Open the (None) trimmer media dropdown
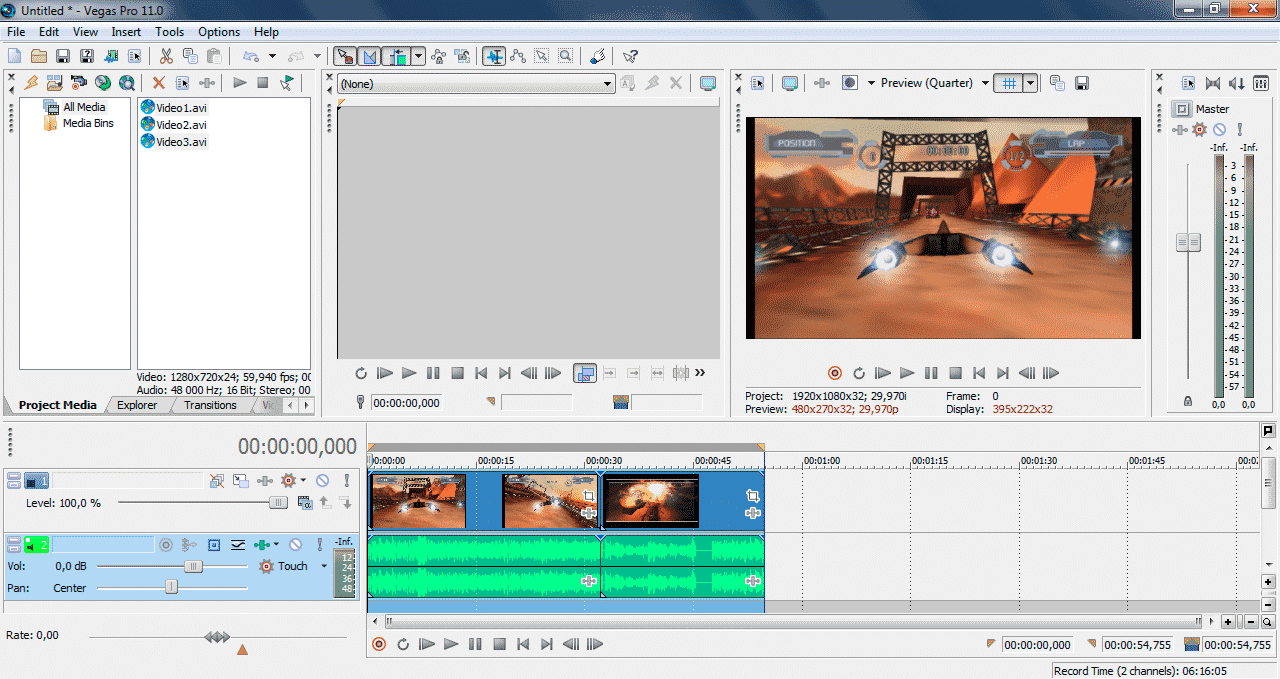The height and width of the screenshot is (679, 1280). coord(607,84)
